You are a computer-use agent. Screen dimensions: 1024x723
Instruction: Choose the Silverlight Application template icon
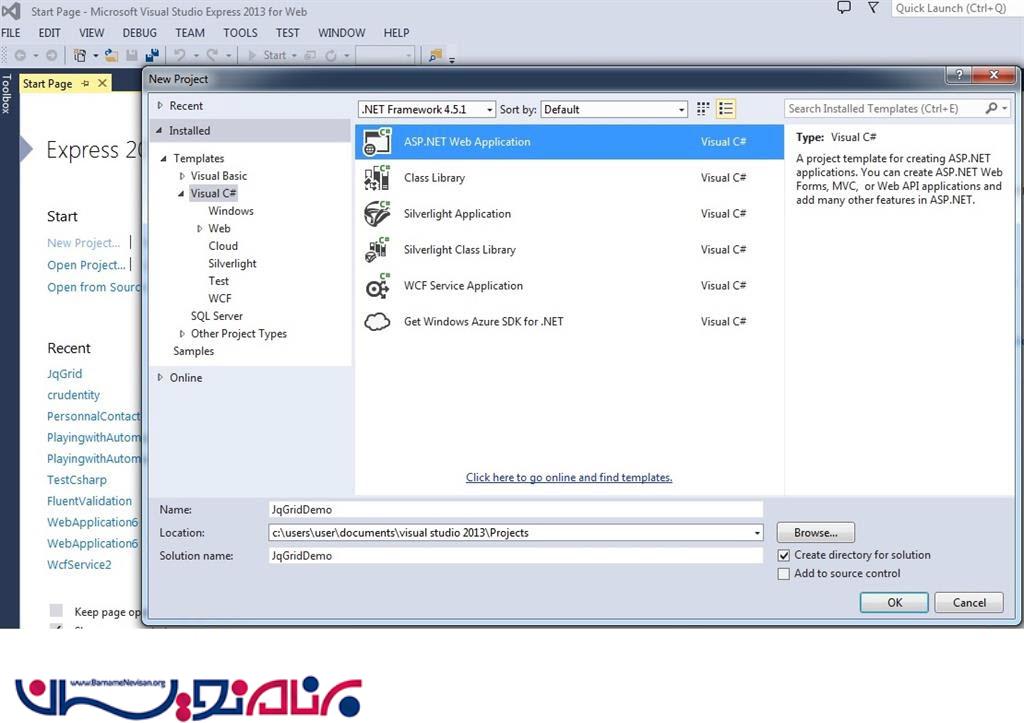pyautogui.click(x=377, y=214)
